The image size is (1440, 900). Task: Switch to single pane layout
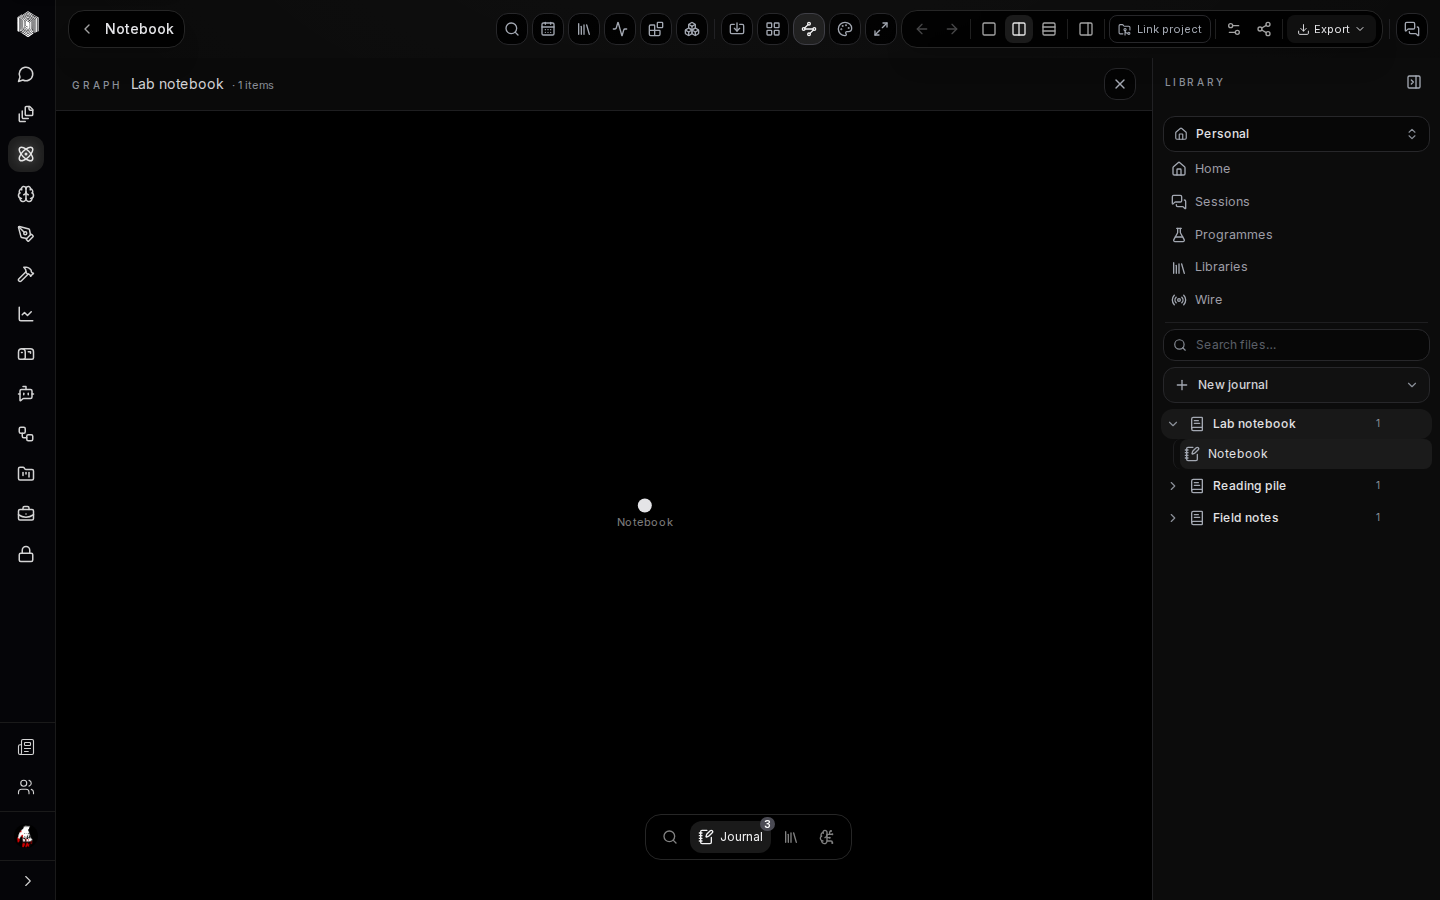point(989,29)
